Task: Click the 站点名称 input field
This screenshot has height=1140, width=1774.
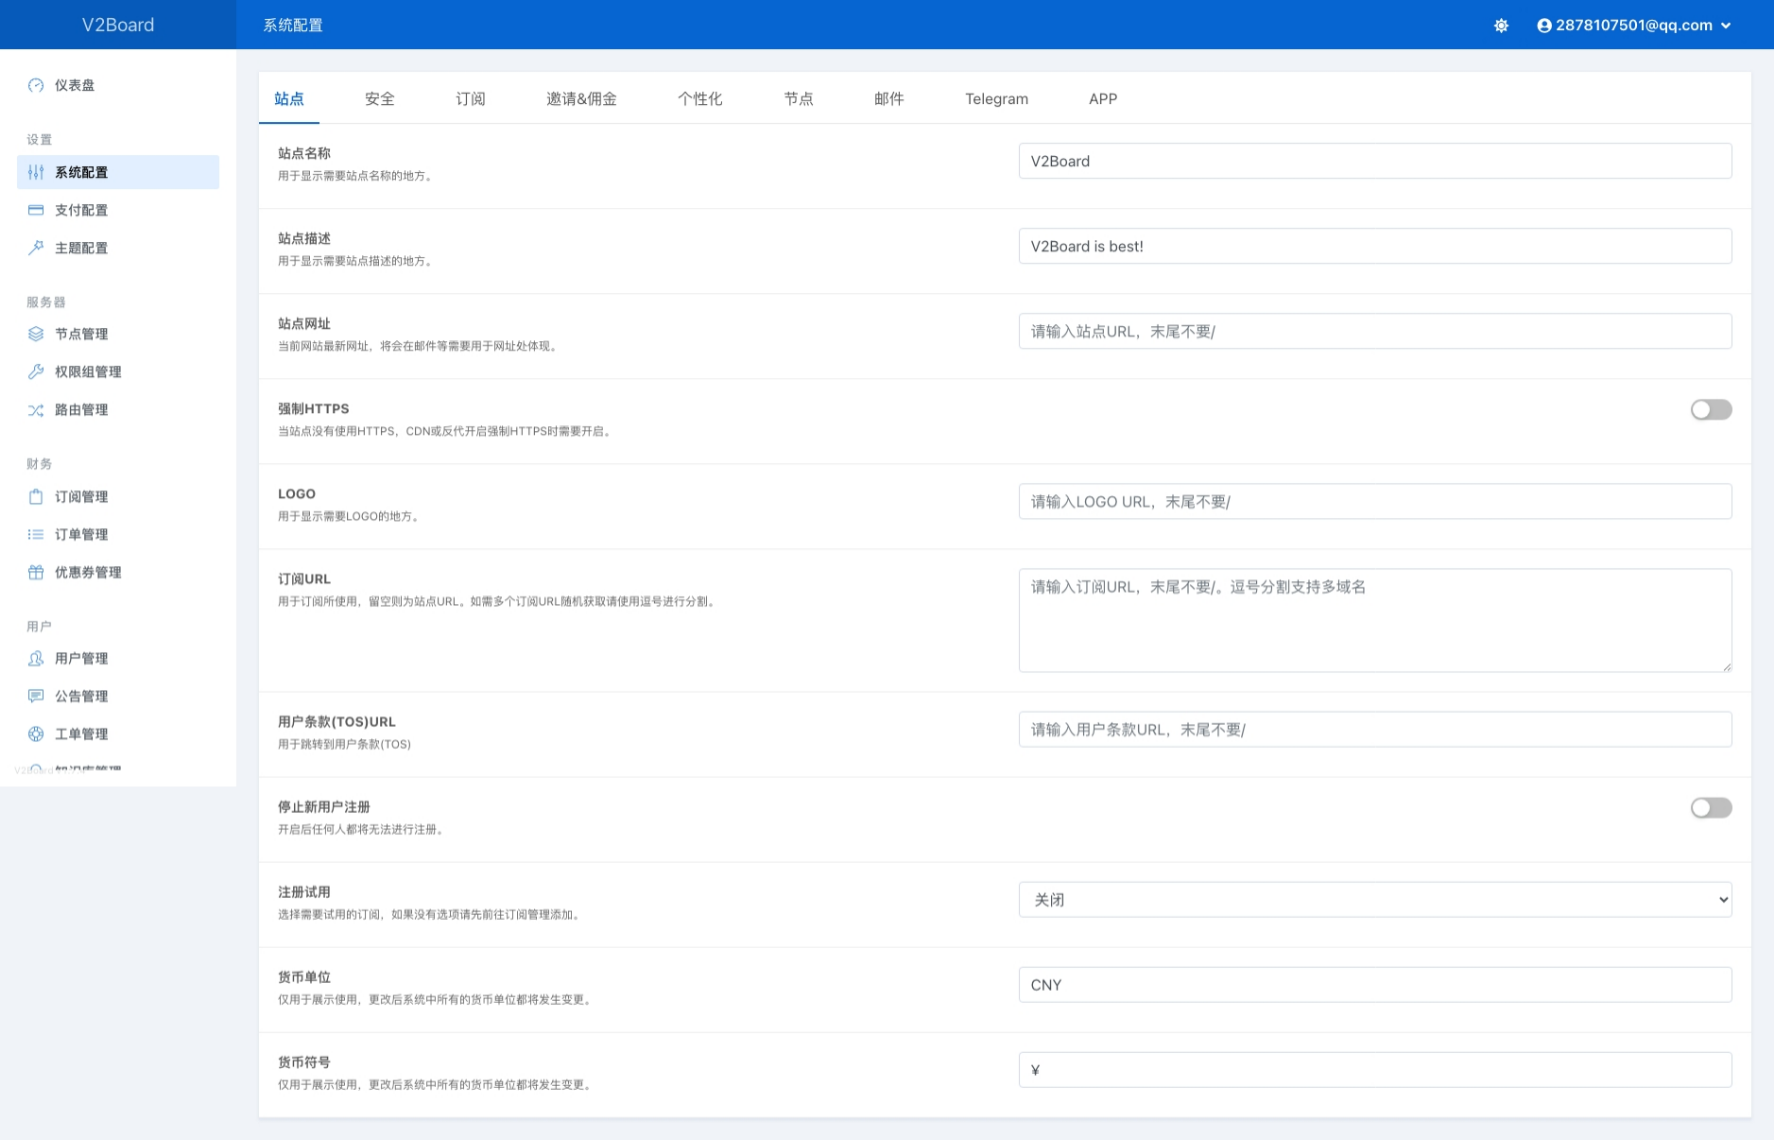Action: [1375, 161]
